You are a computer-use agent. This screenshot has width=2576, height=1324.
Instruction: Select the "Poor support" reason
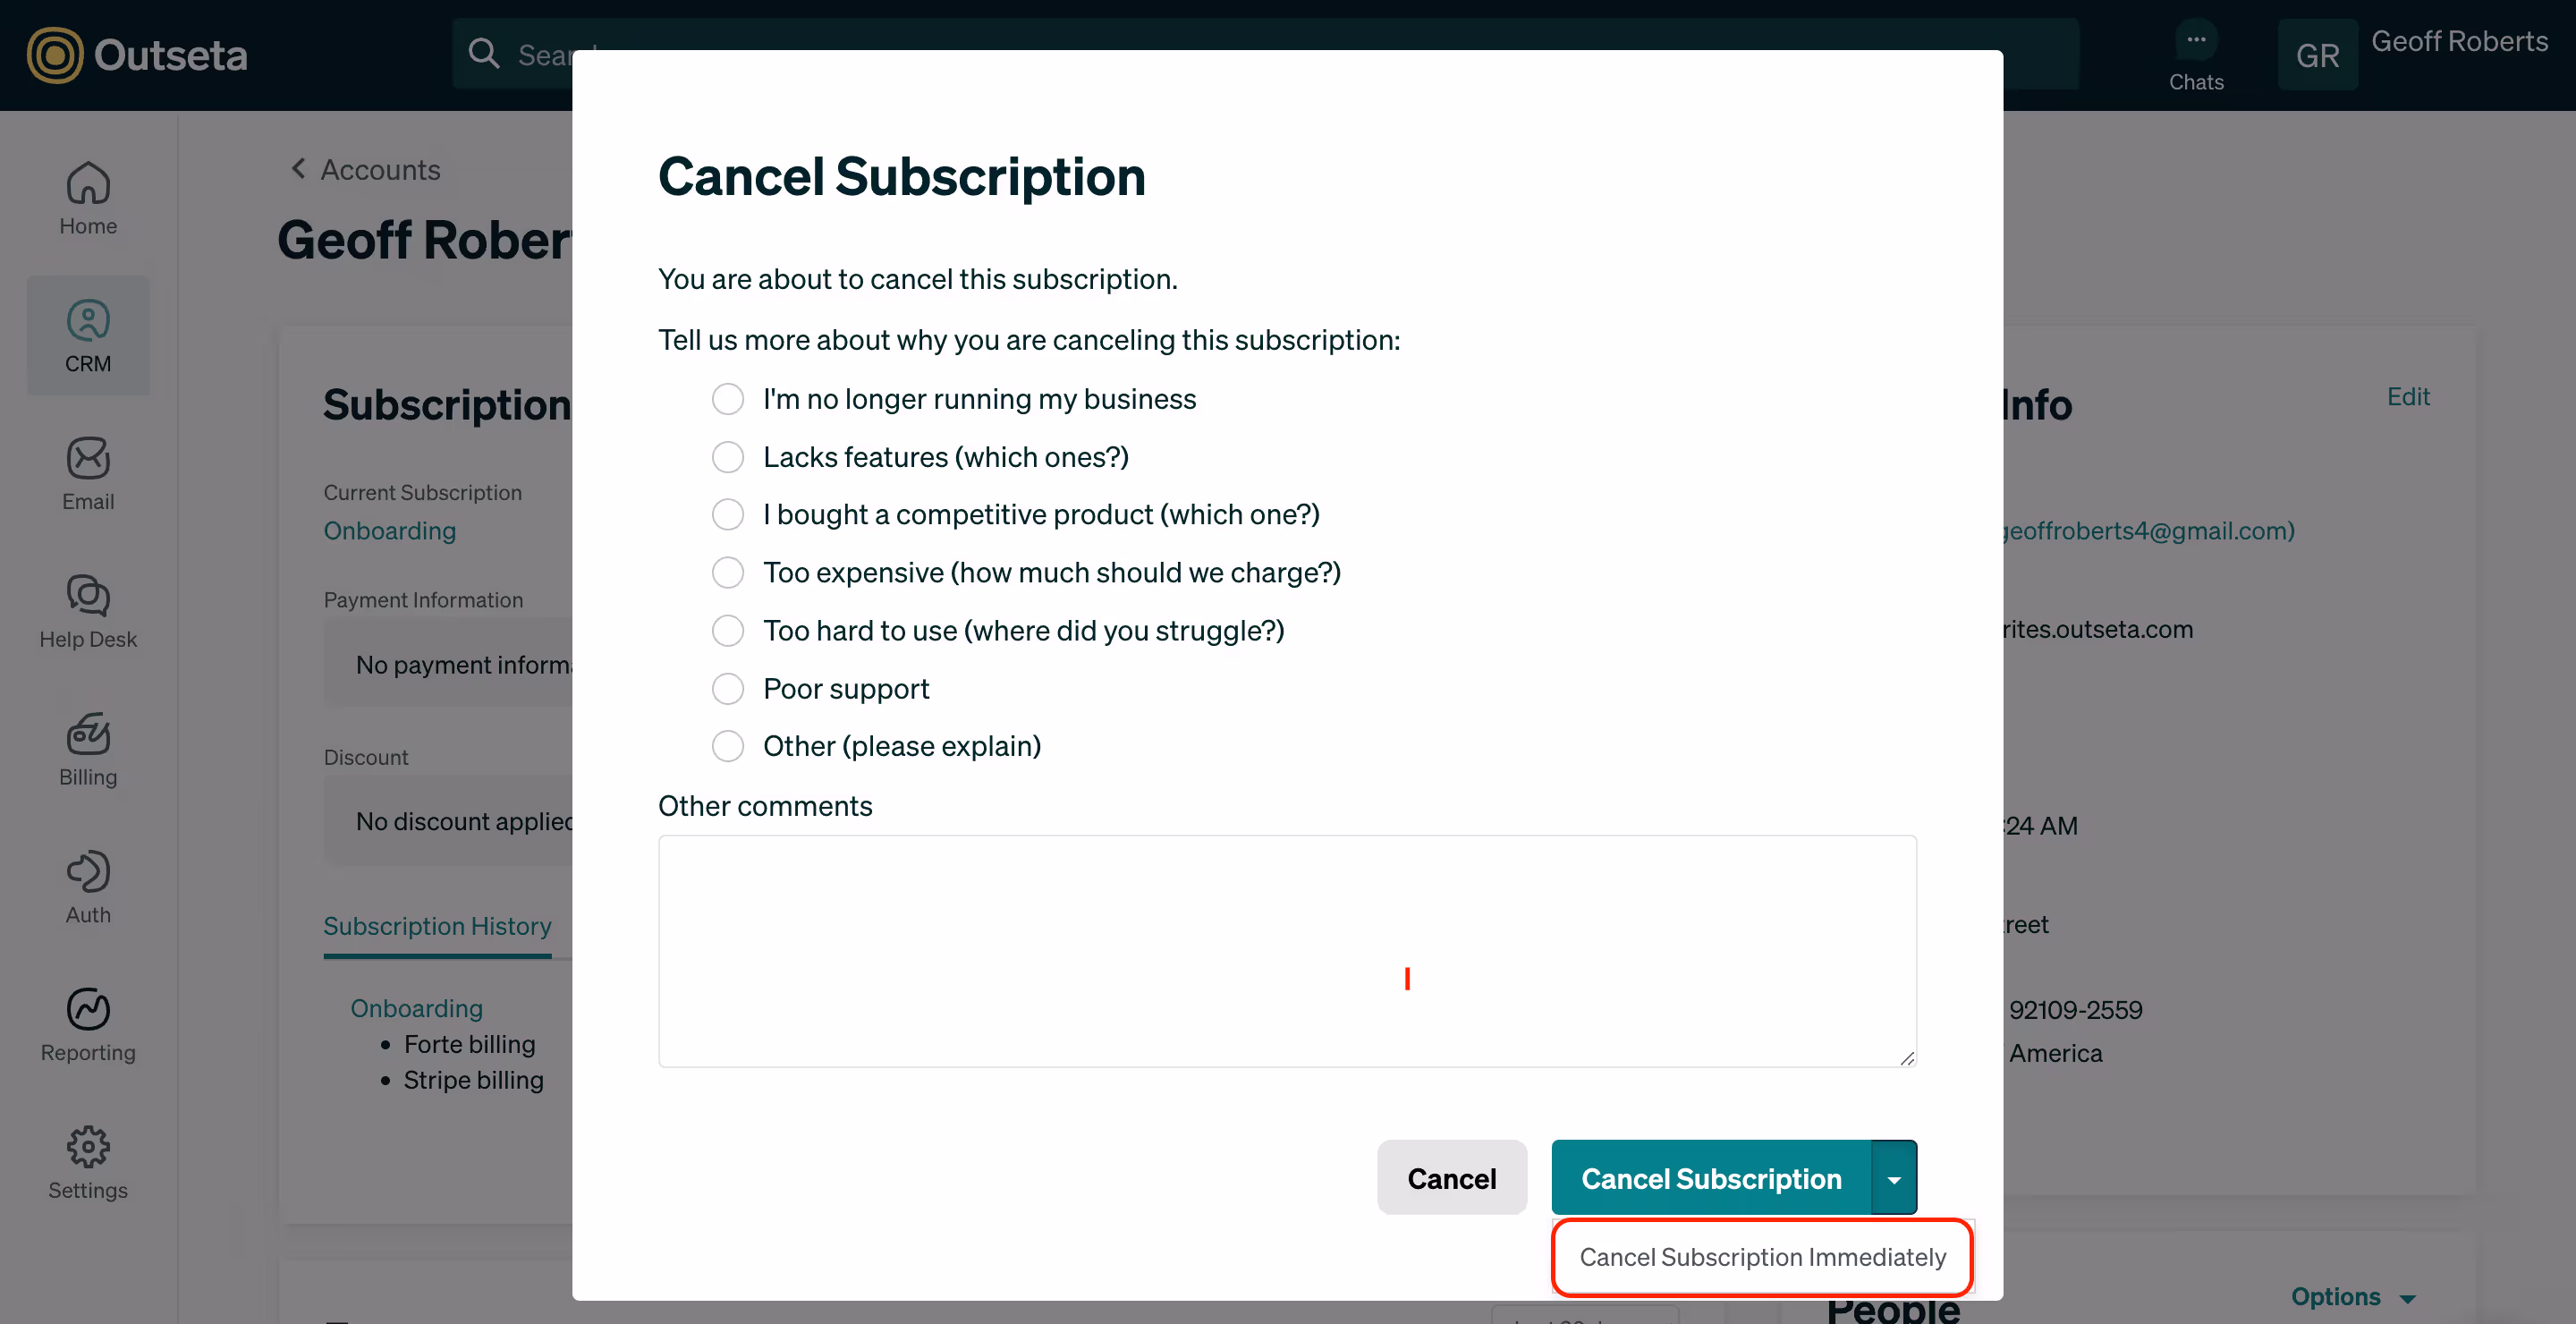[728, 689]
